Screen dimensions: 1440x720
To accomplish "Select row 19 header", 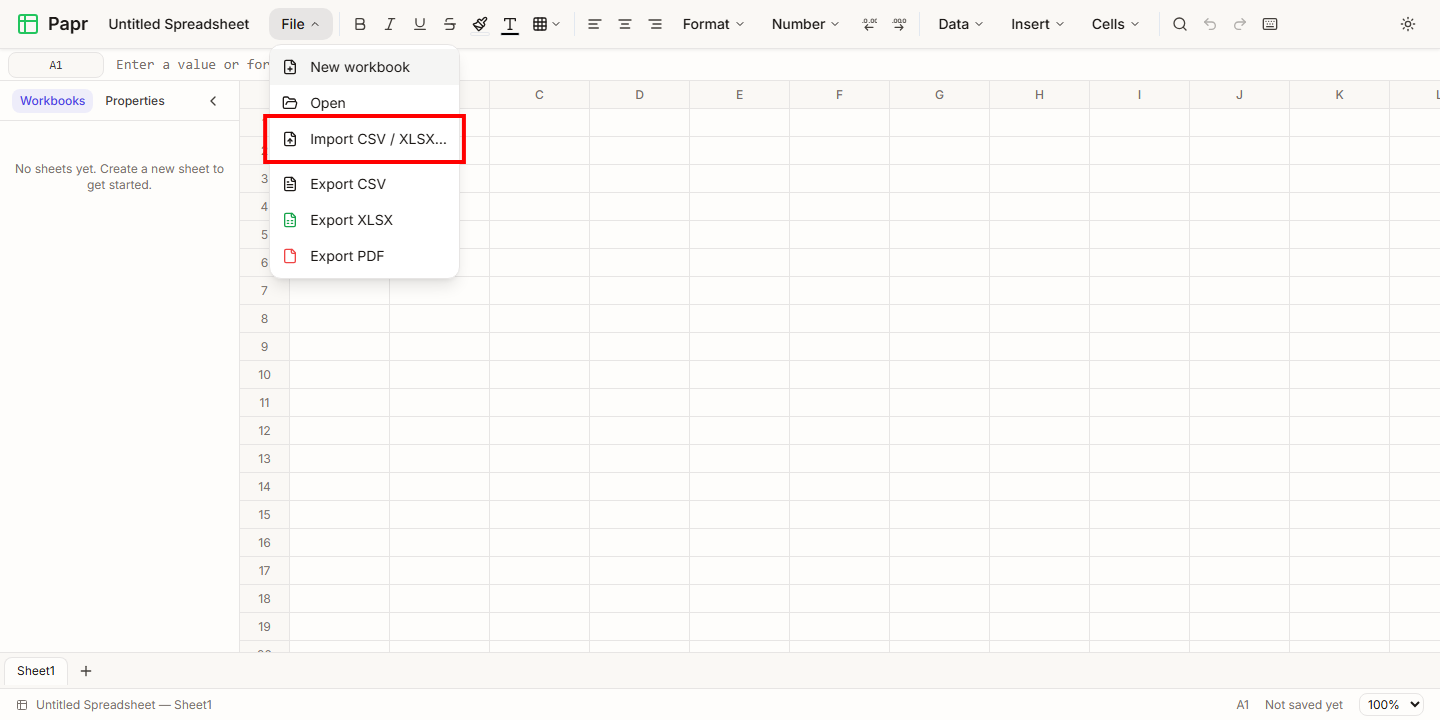I will click(x=264, y=627).
